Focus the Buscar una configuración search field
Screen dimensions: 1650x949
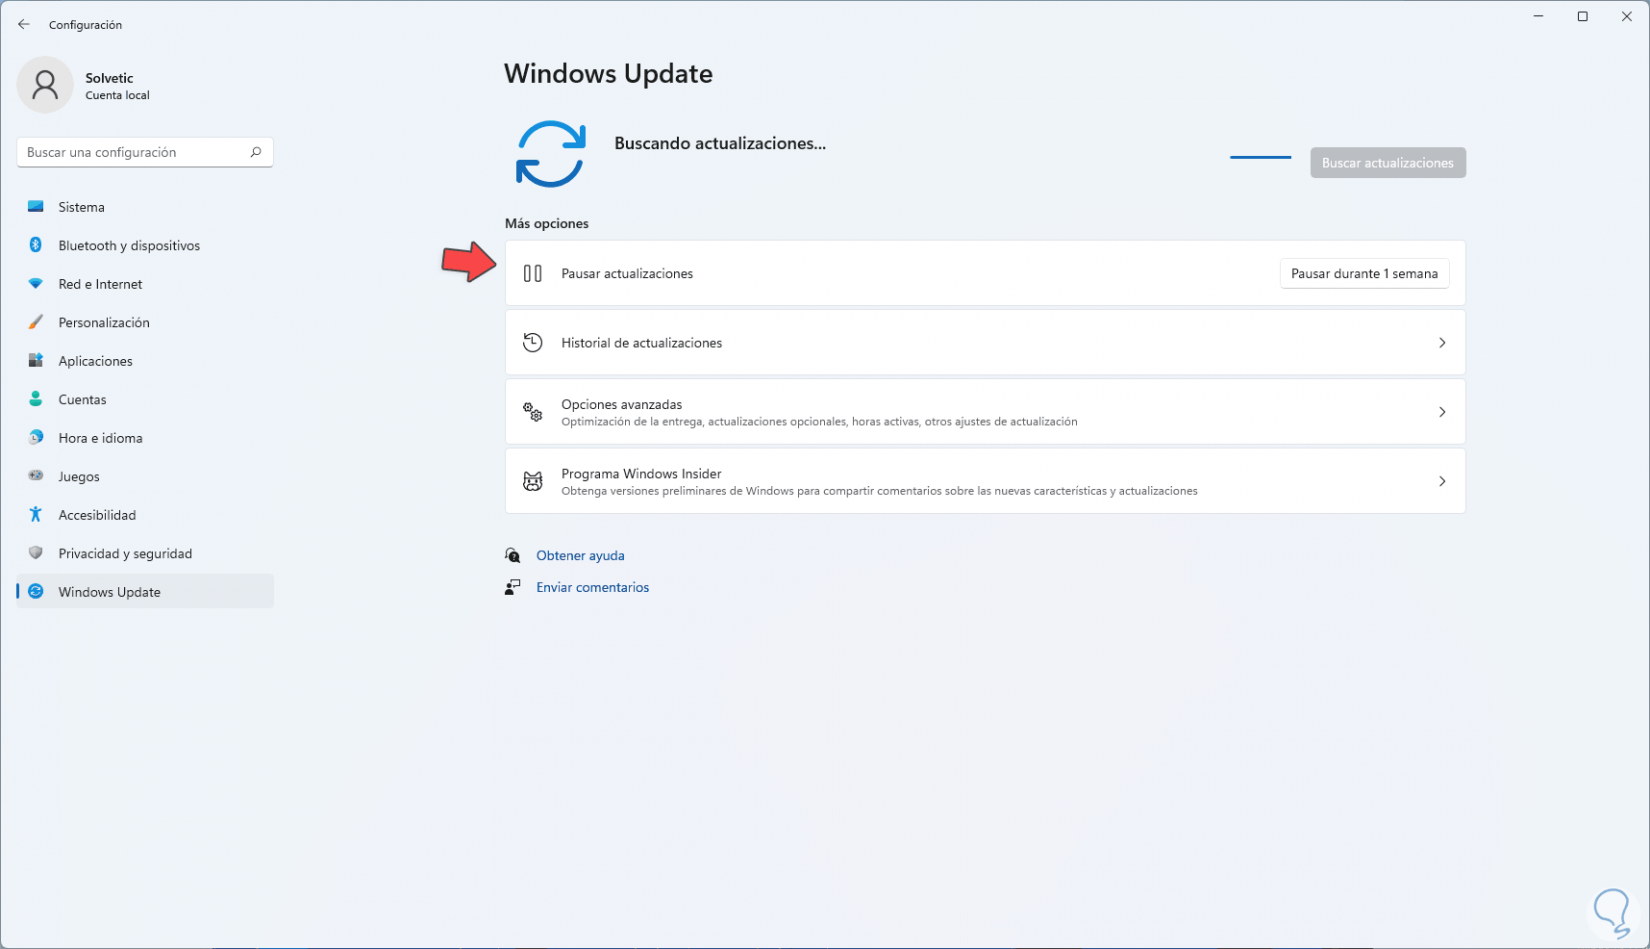(x=145, y=152)
